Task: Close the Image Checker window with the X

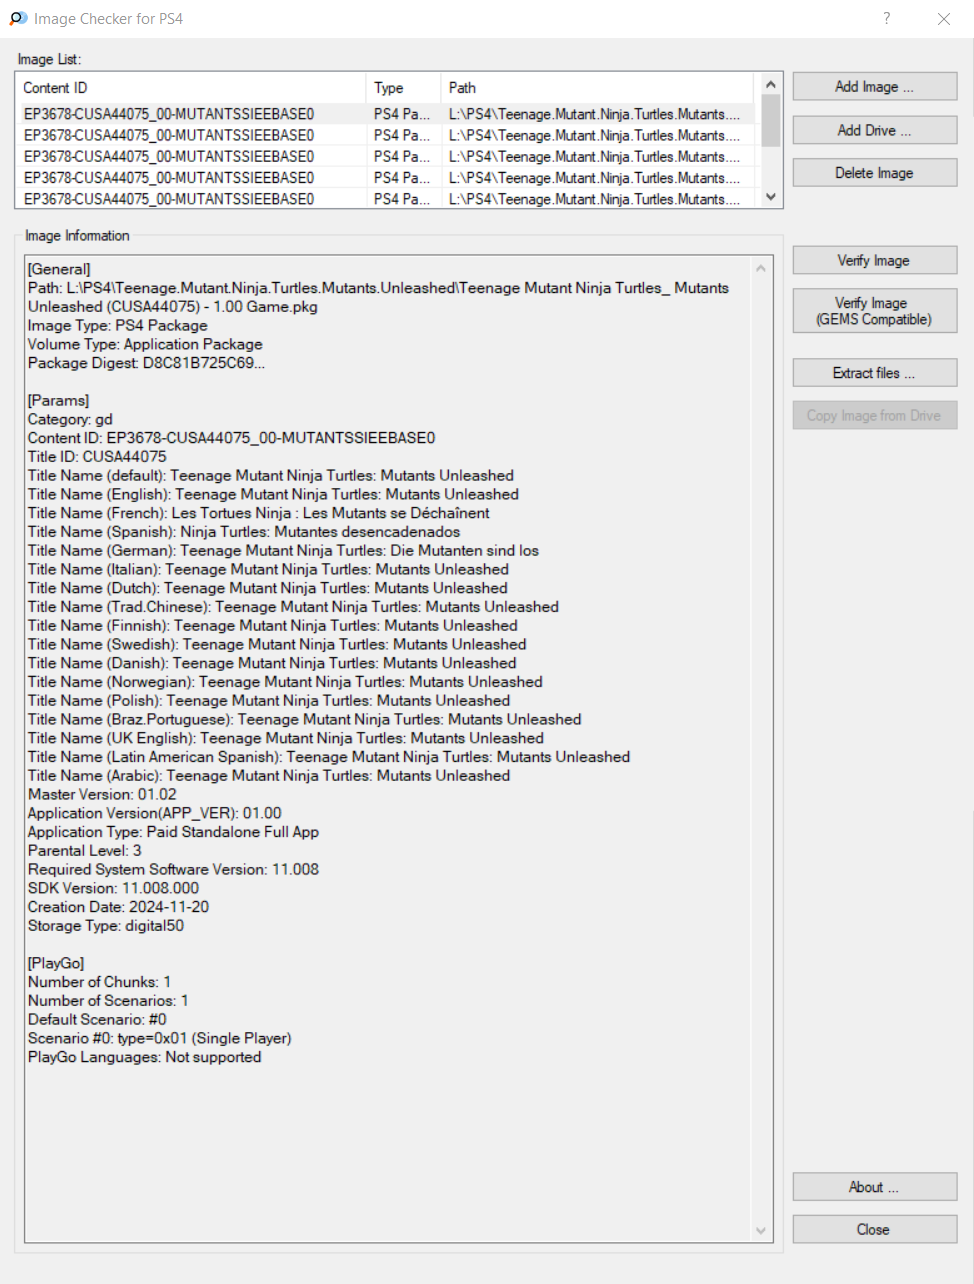Action: (943, 18)
